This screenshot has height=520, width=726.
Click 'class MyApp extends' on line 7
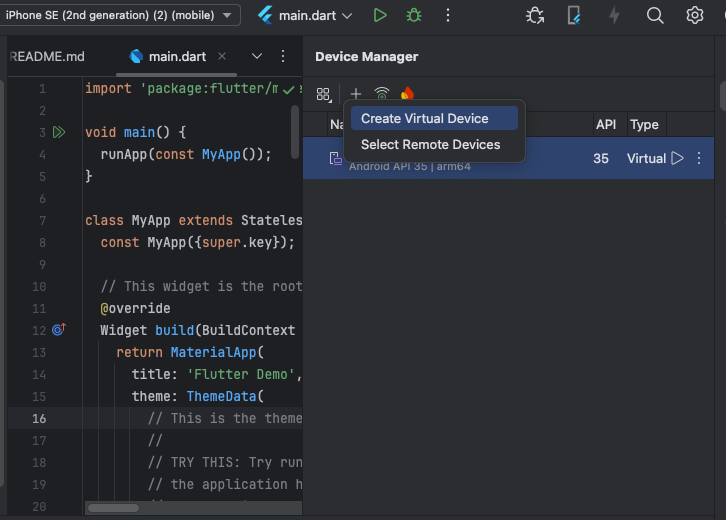point(159,220)
